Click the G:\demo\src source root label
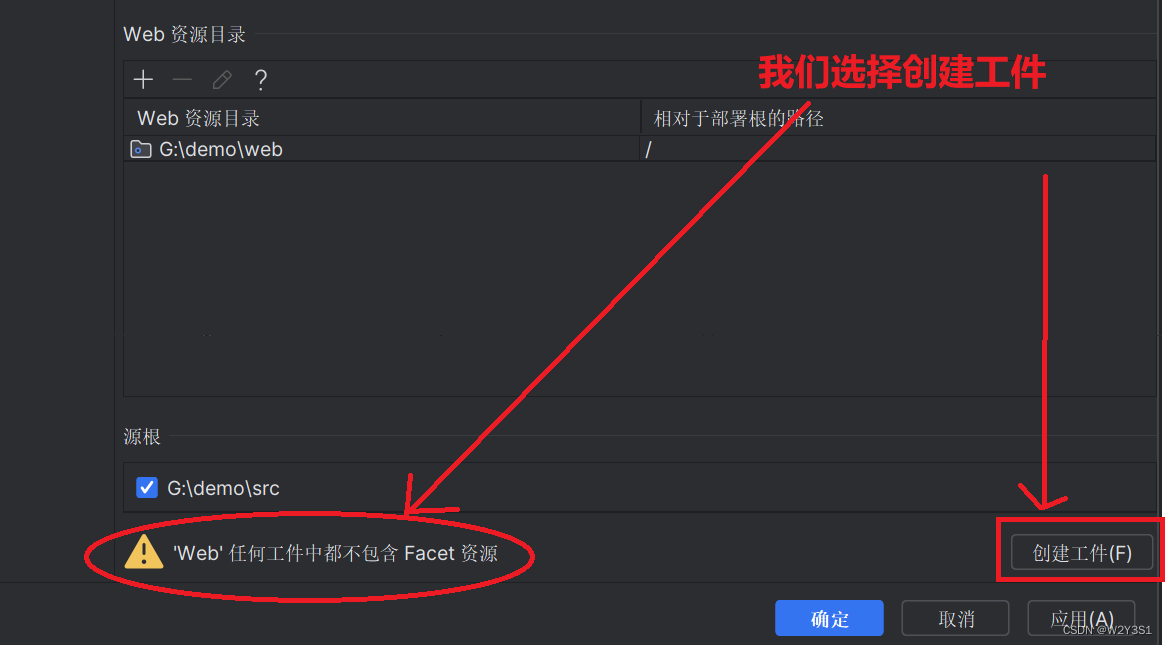The width and height of the screenshot is (1168, 645). tap(223, 488)
